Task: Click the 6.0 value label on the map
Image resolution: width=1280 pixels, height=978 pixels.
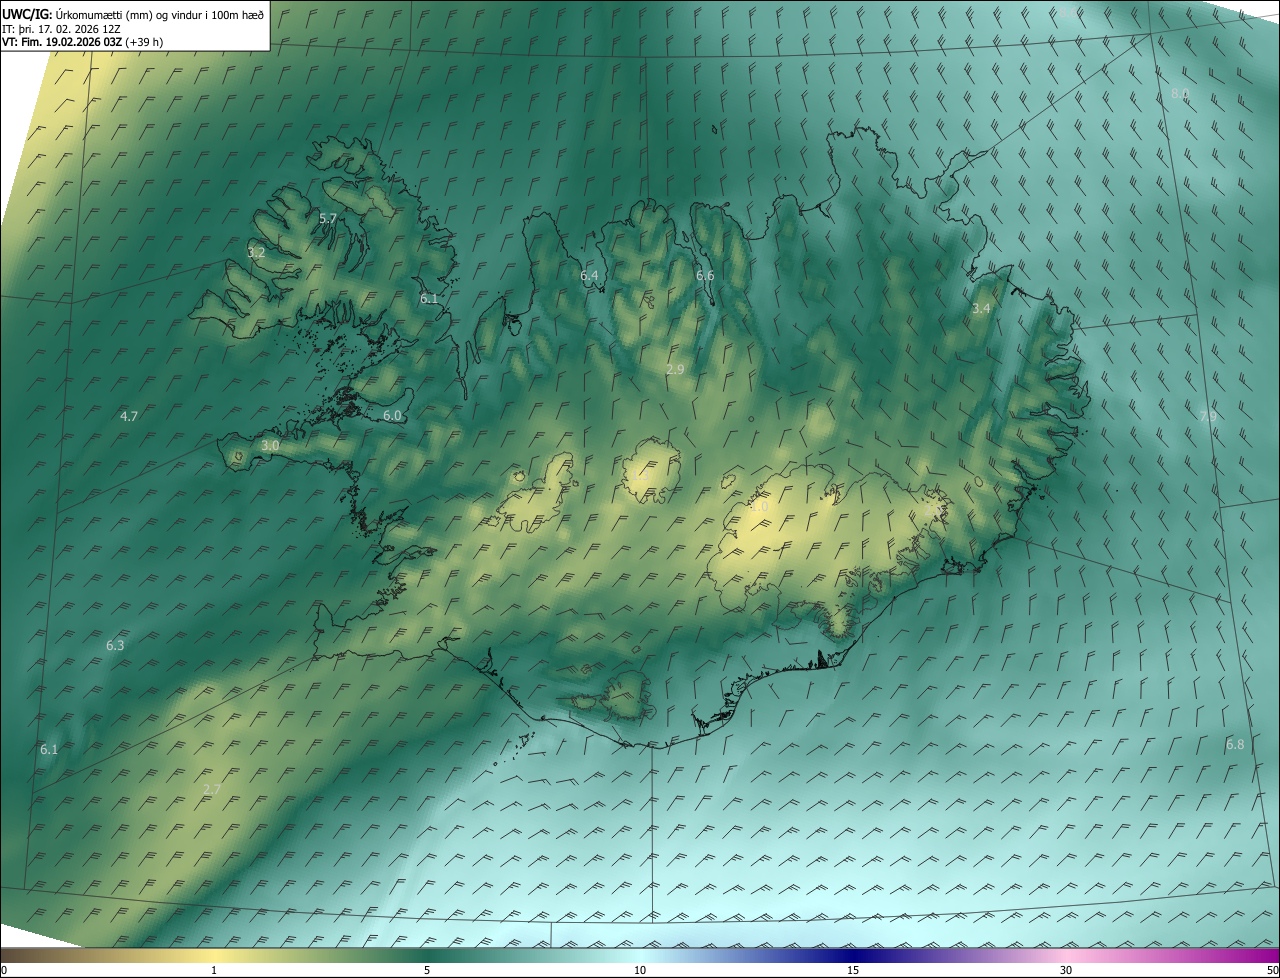Action: click(x=392, y=415)
